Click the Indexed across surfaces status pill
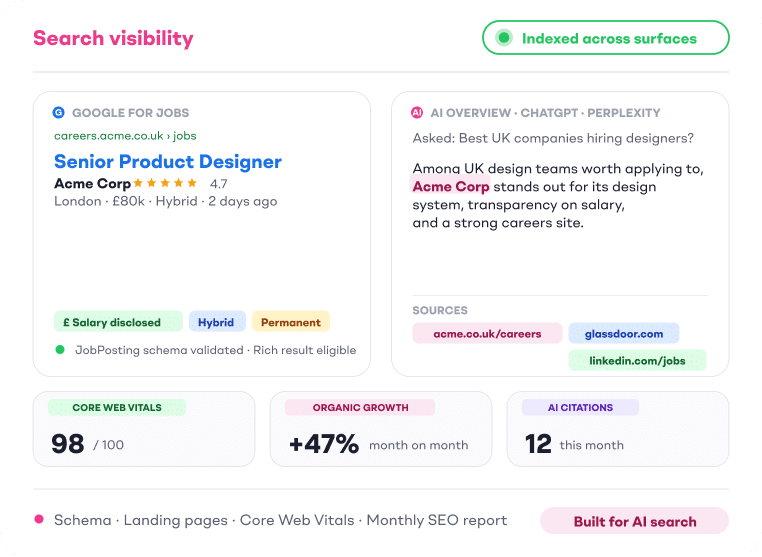This screenshot has height=557, width=762. pos(606,37)
